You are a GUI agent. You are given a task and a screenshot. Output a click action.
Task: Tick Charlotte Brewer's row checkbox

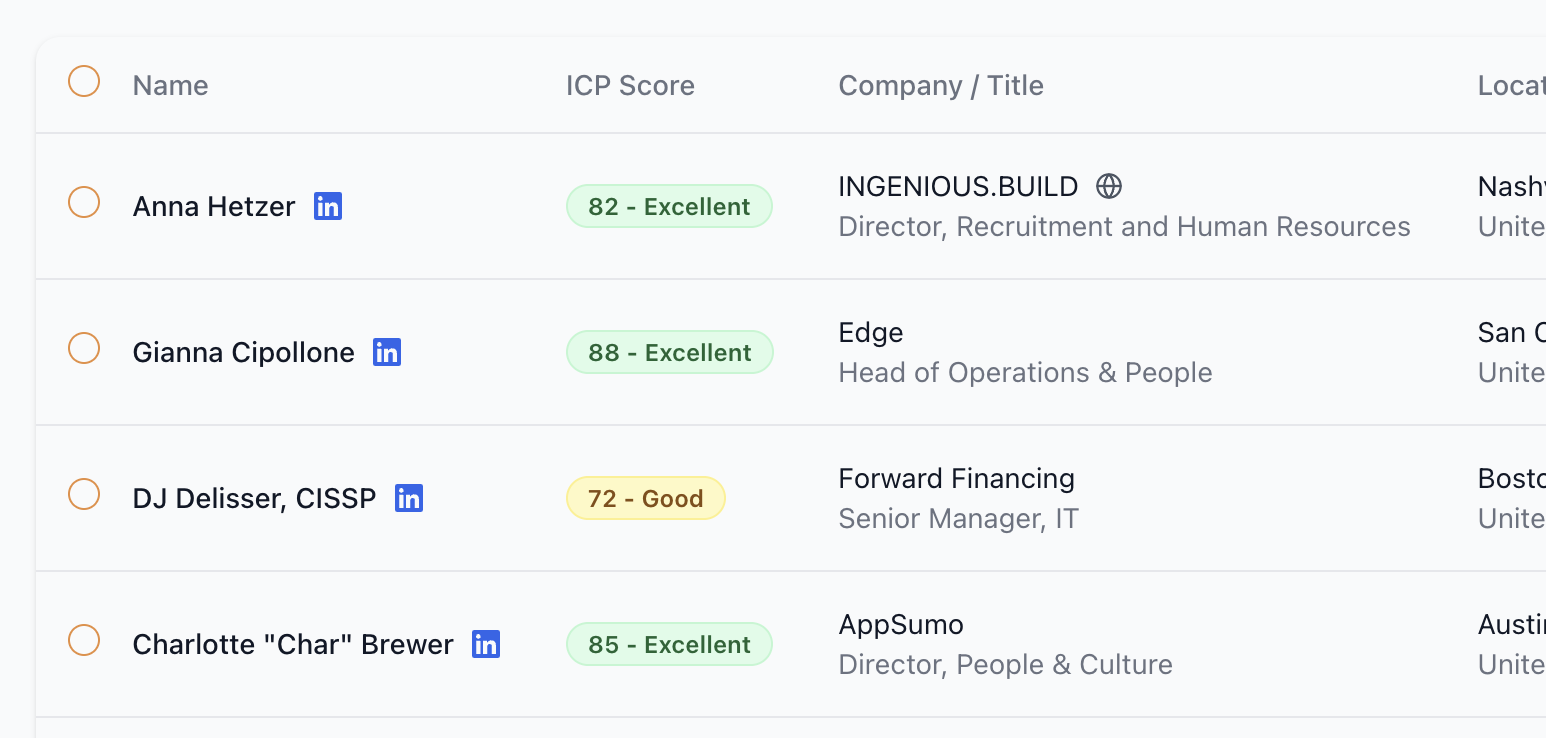click(x=84, y=640)
